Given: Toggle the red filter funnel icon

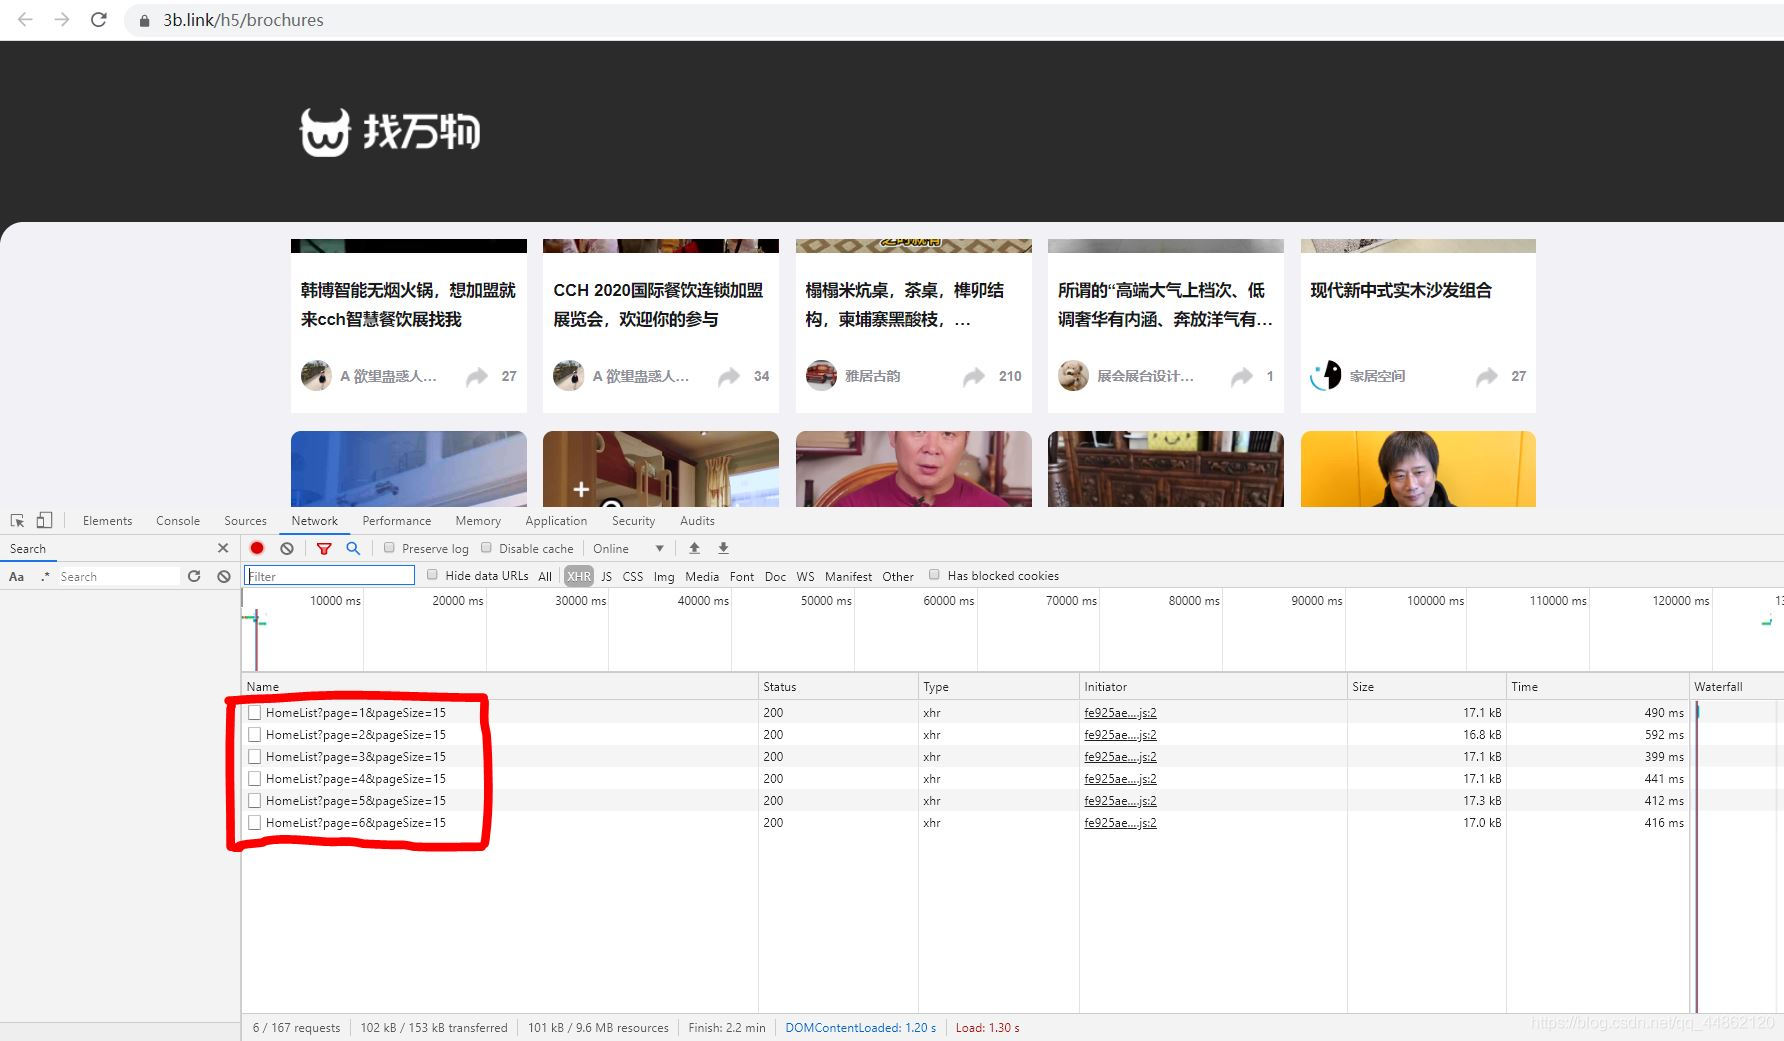Looking at the screenshot, I should coord(324,548).
